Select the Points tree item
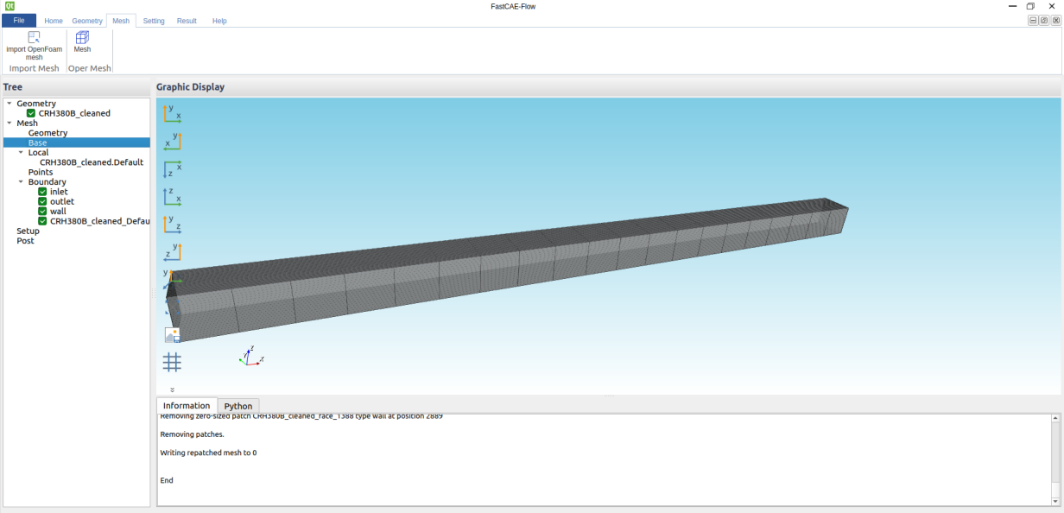 tap(41, 172)
